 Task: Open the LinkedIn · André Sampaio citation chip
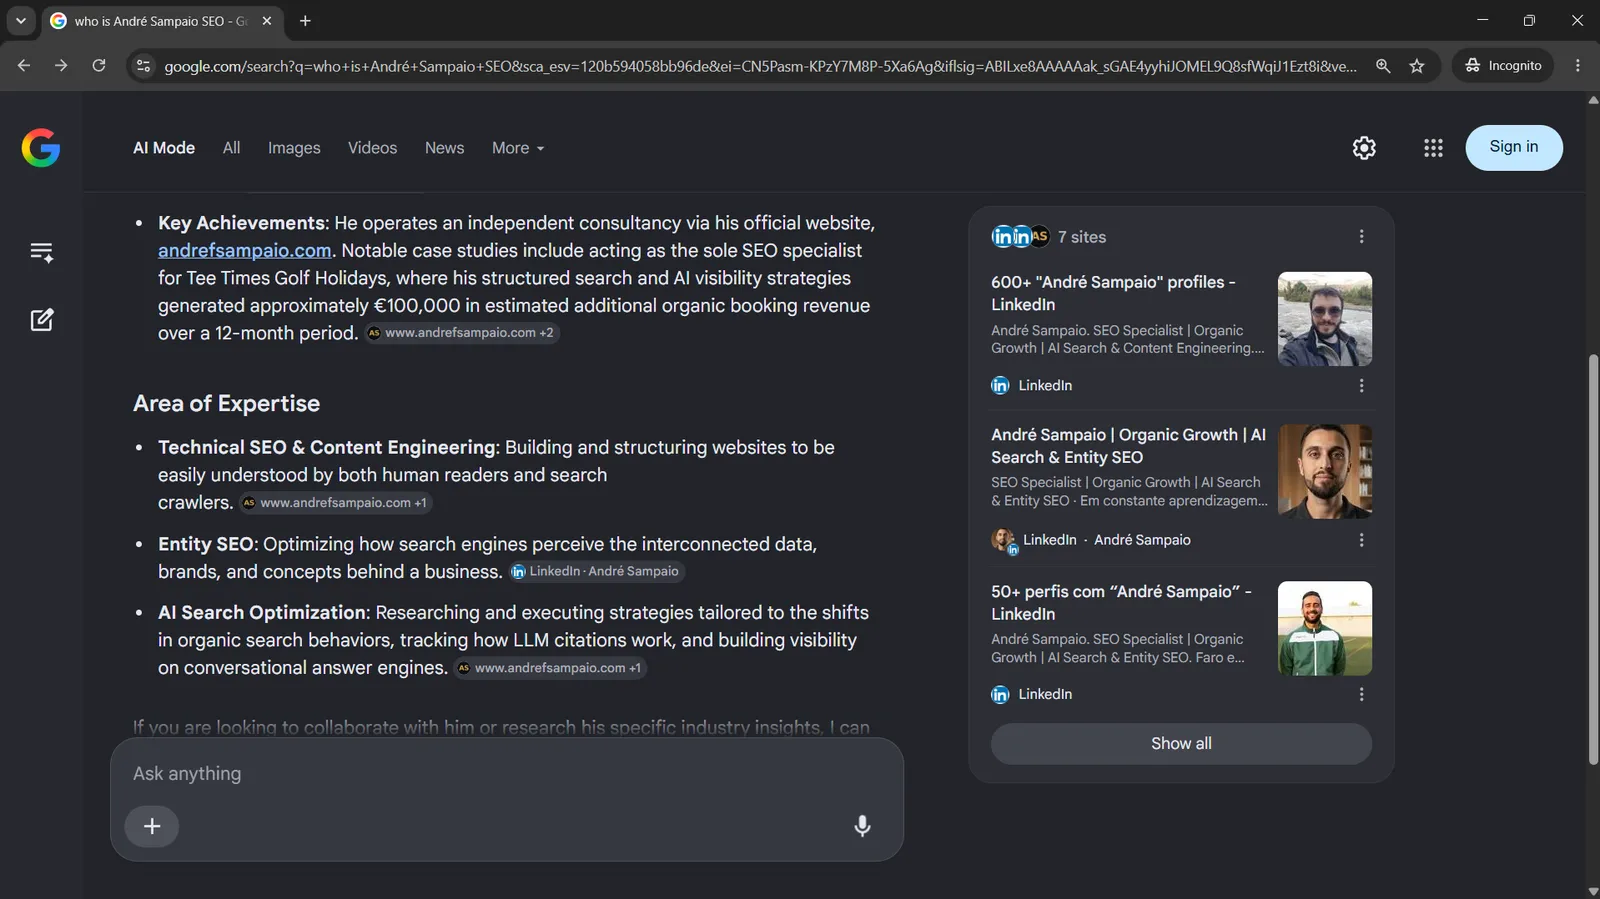595,572
